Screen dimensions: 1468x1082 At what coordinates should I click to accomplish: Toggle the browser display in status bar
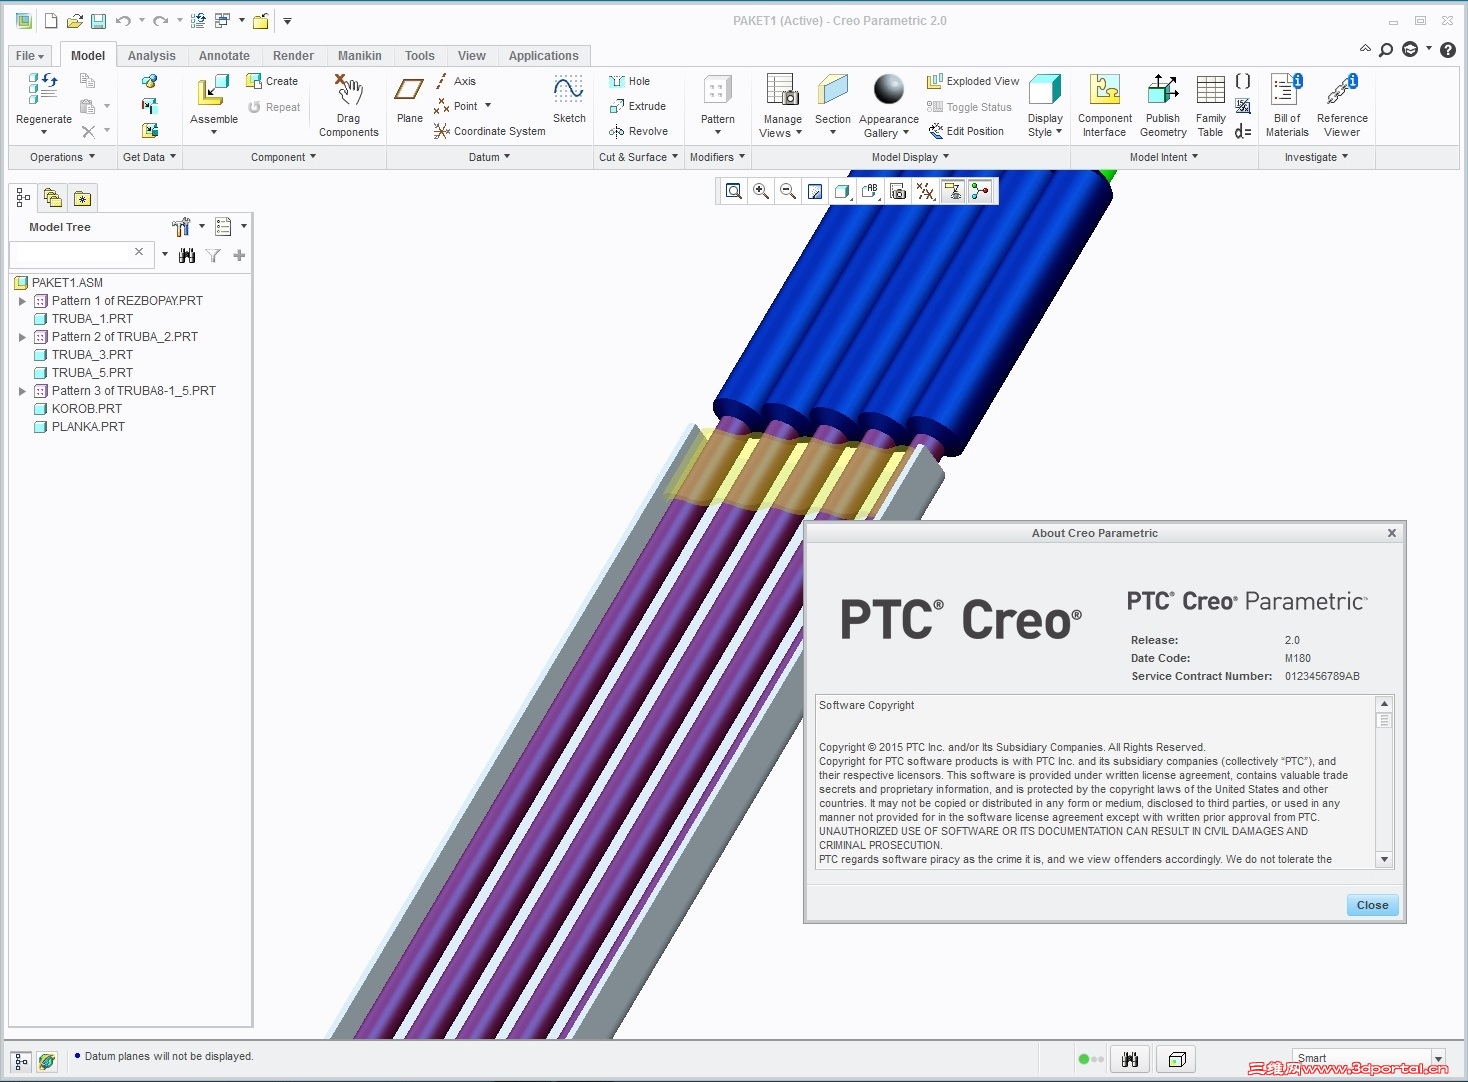tap(47, 1061)
